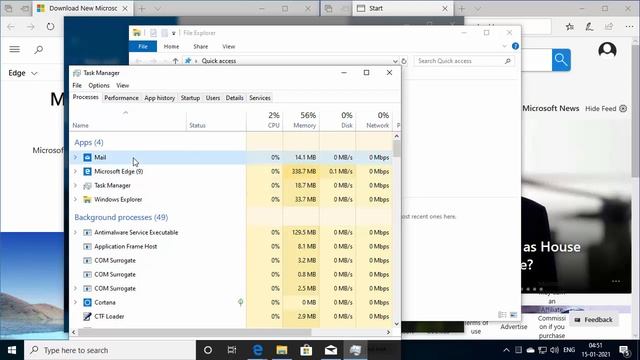
Task: Click the refresh button in Edge
Action: [50, 27]
